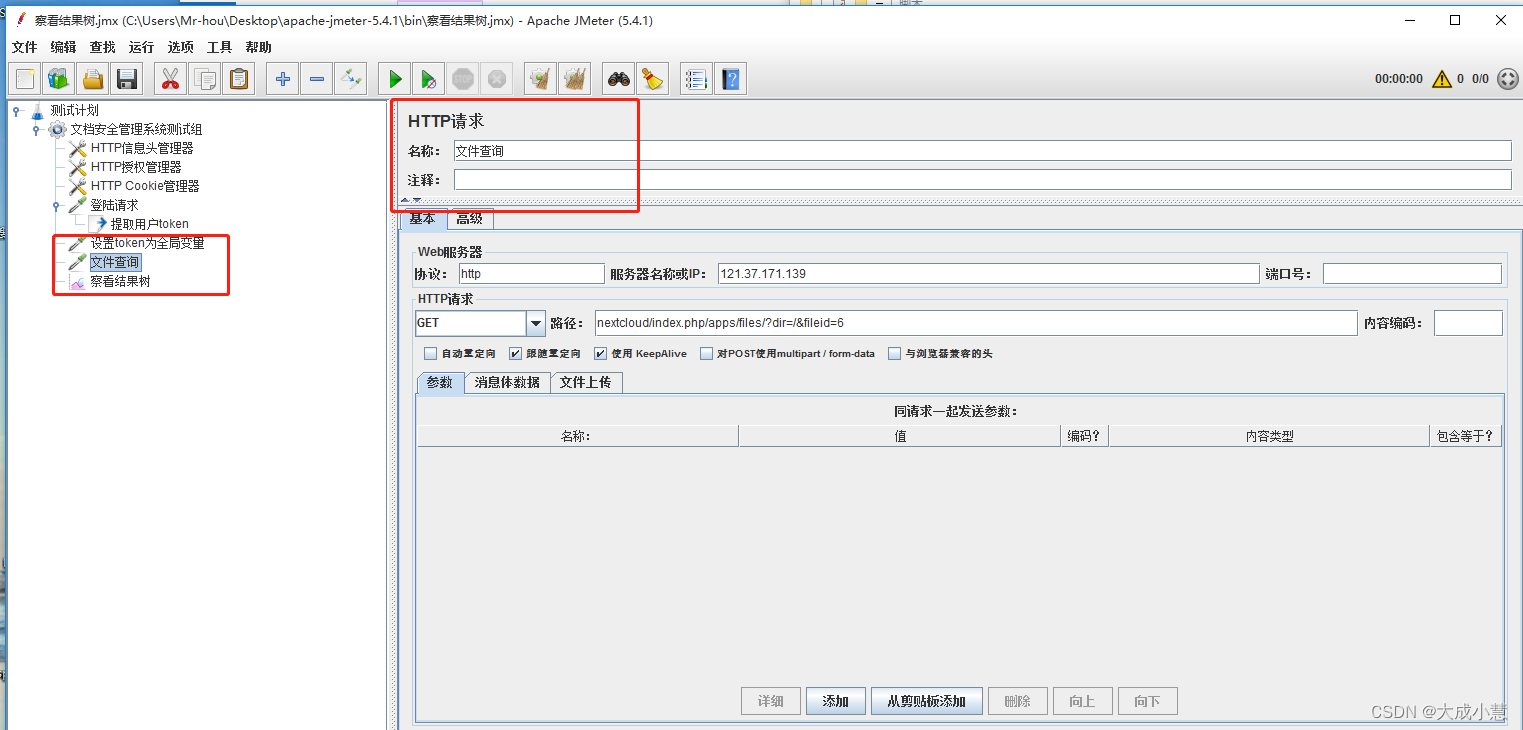Open the templates dialog
This screenshot has width=1523, height=730.
click(x=58, y=78)
